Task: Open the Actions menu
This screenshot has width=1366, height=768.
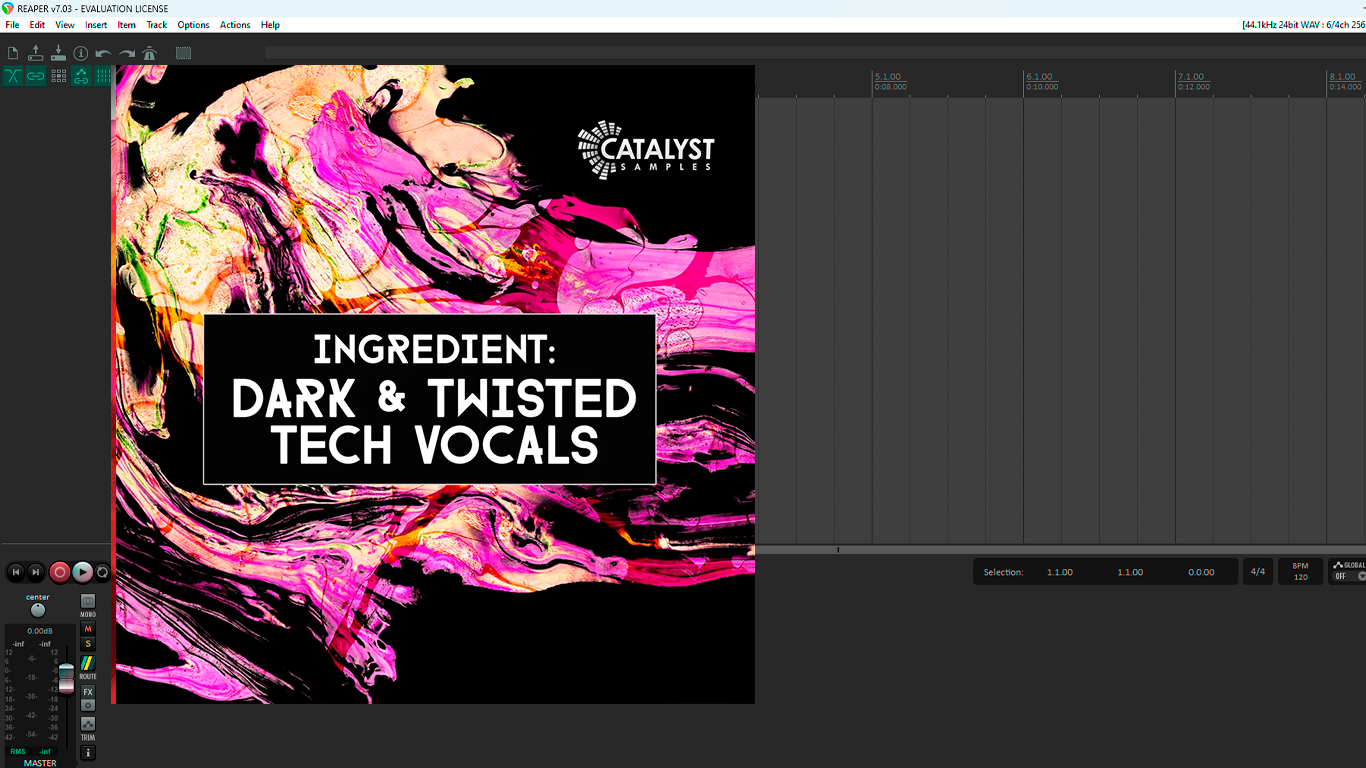Action: click(235, 25)
